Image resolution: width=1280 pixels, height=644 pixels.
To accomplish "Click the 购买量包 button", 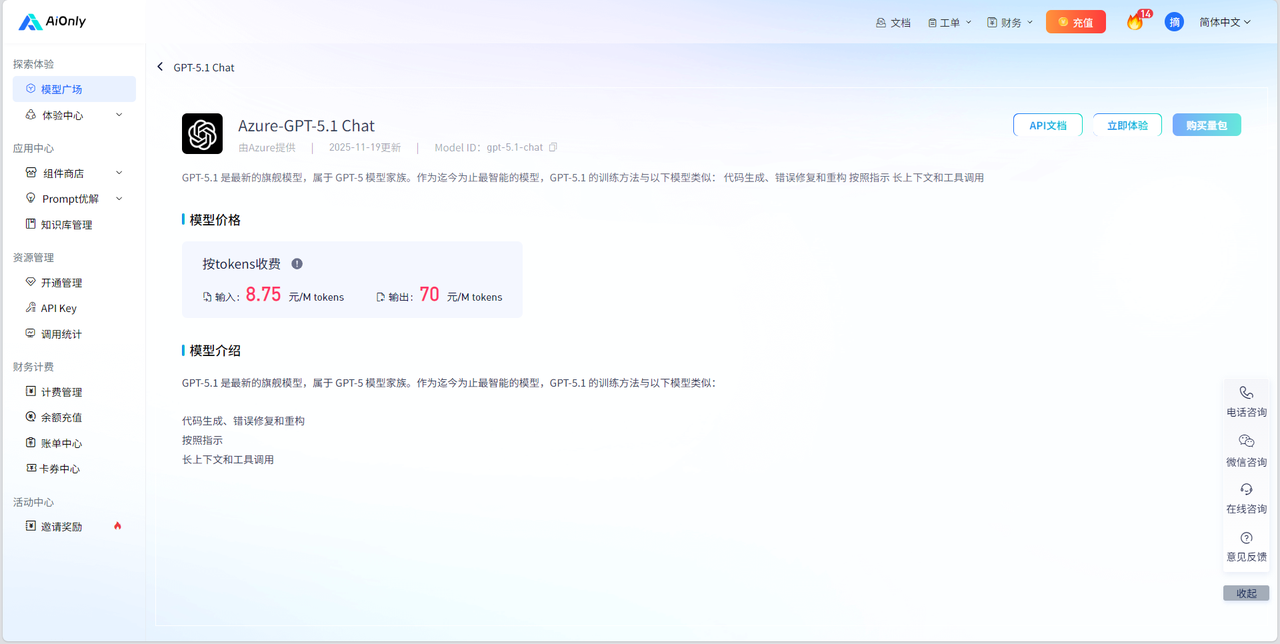I will [1206, 125].
